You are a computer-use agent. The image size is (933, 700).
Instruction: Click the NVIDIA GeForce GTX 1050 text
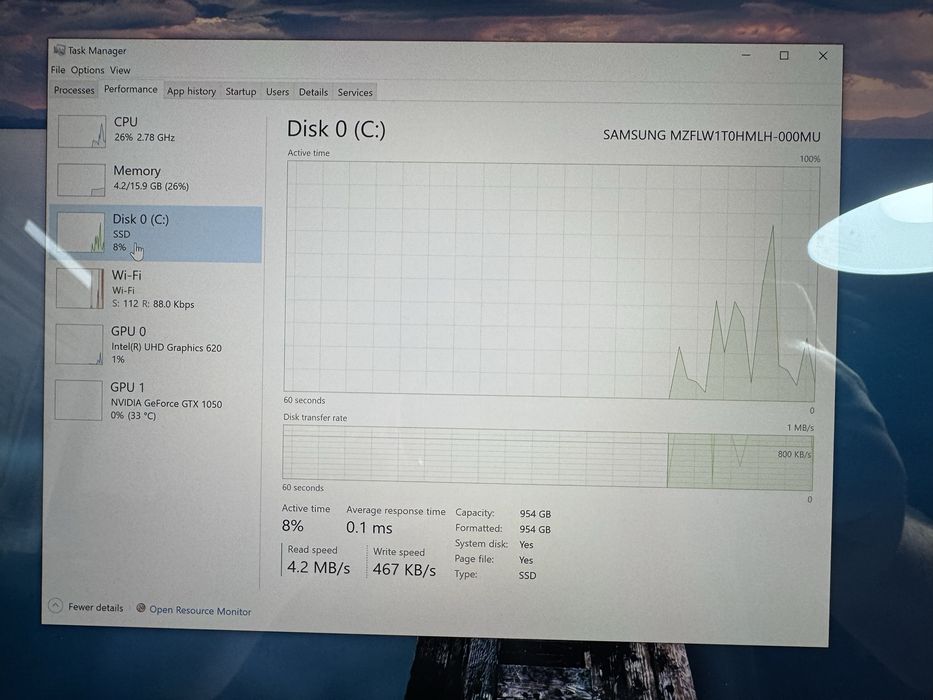pos(166,403)
